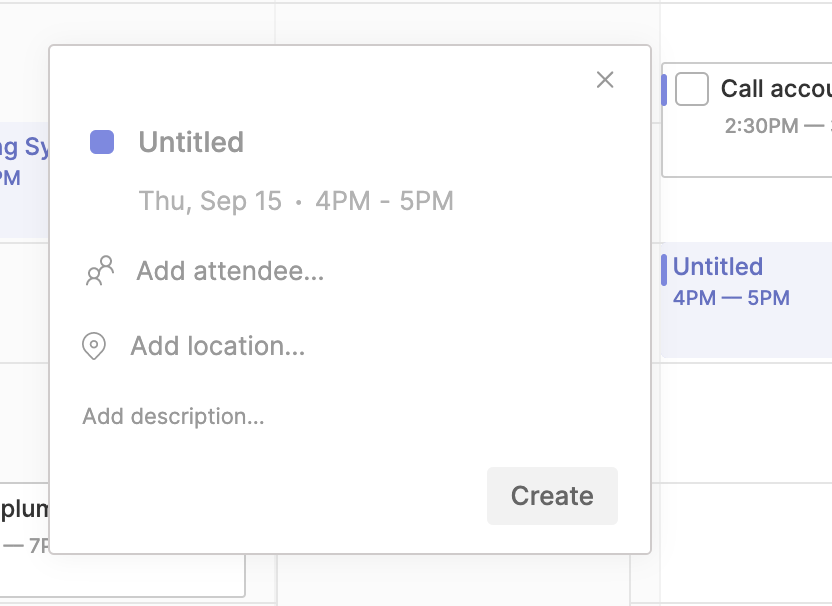Image resolution: width=832 pixels, height=606 pixels.
Task: Select the 4PM start time in popup
Action: tap(339, 201)
